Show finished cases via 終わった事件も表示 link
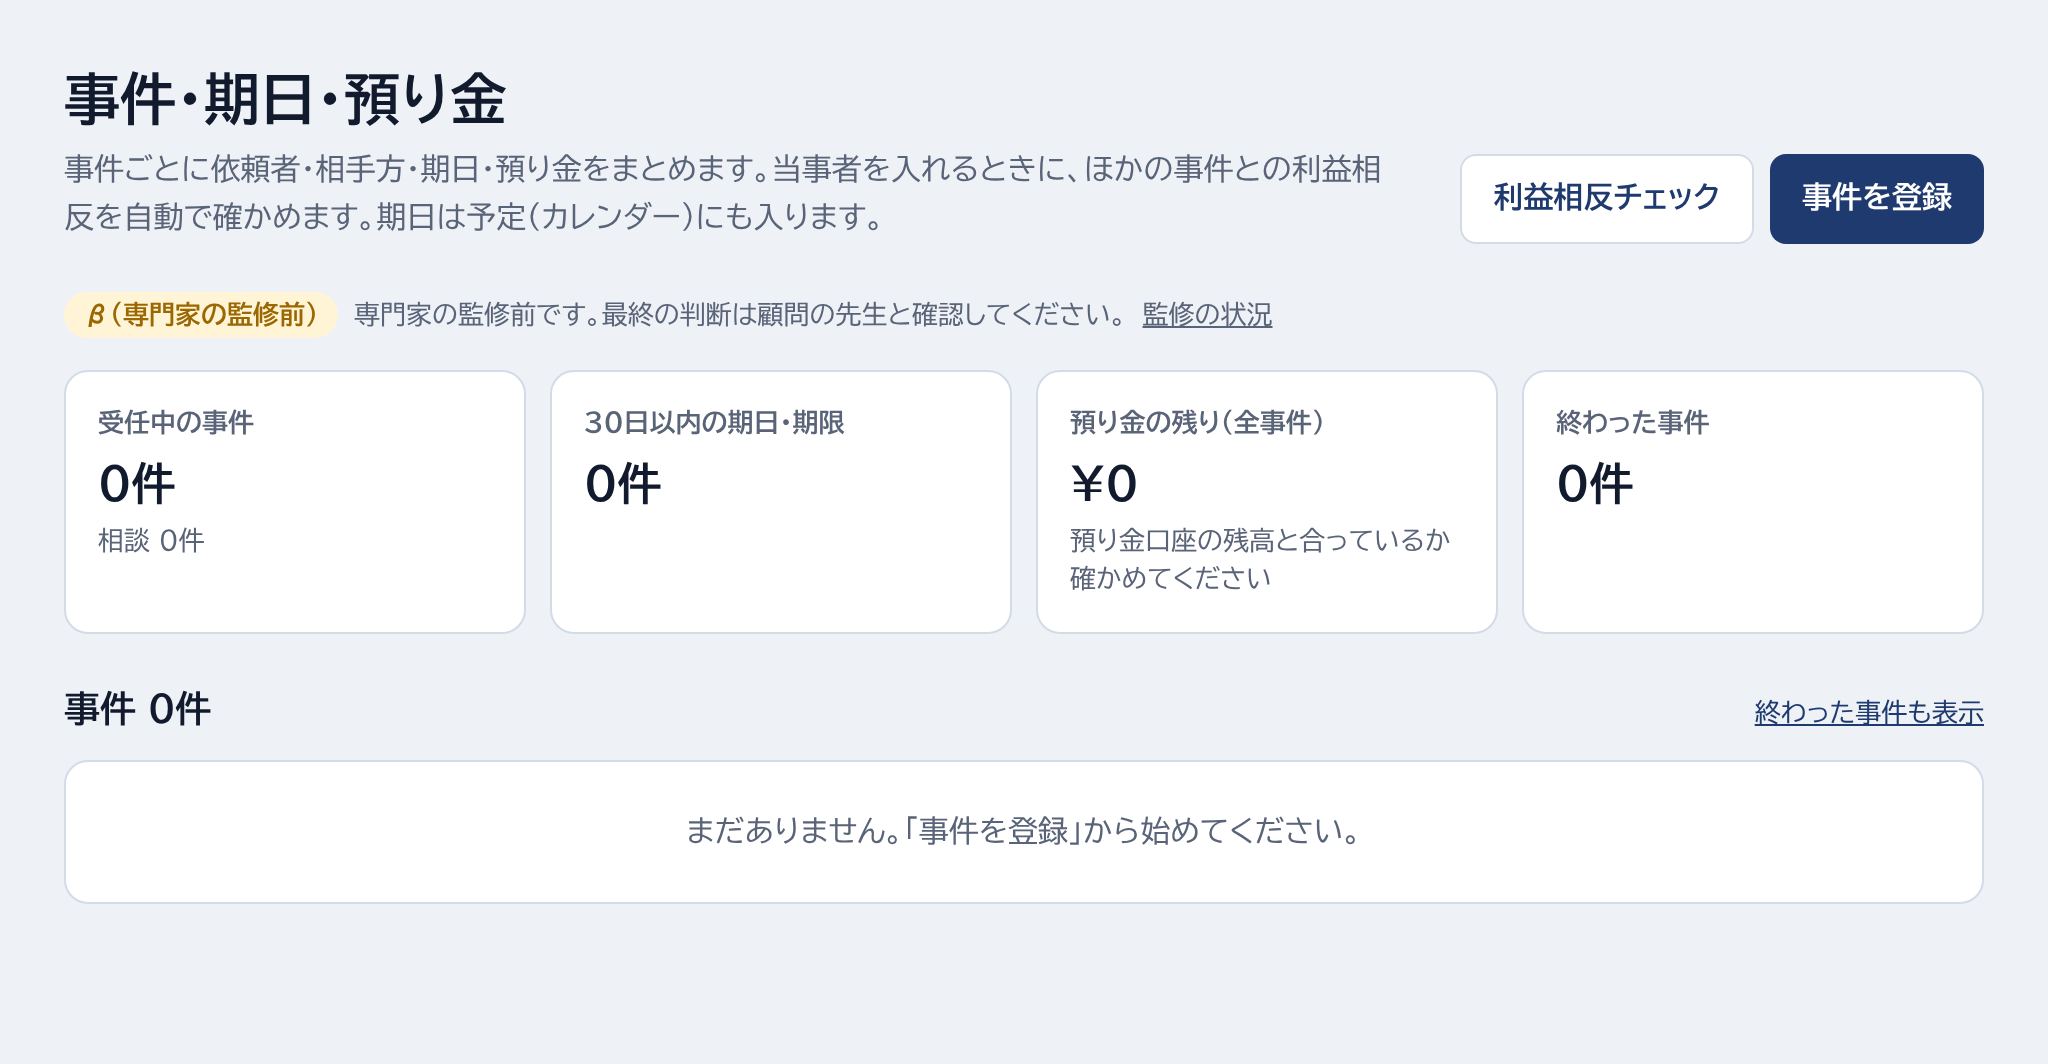The image size is (2048, 1064). pyautogui.click(x=1868, y=712)
